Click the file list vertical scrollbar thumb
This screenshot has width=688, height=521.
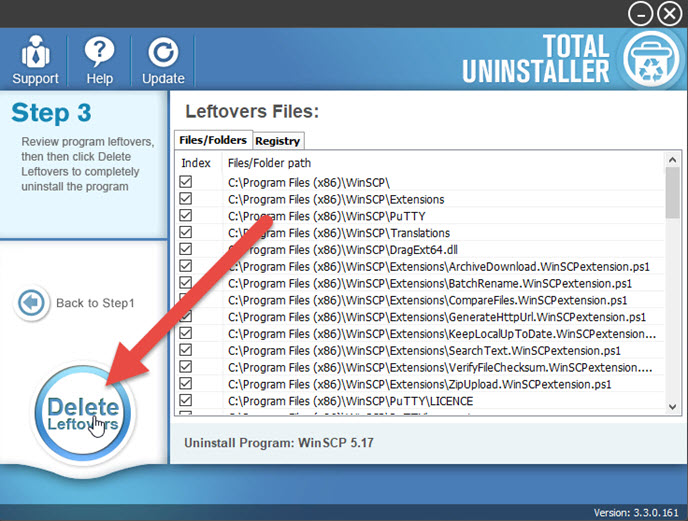click(672, 193)
